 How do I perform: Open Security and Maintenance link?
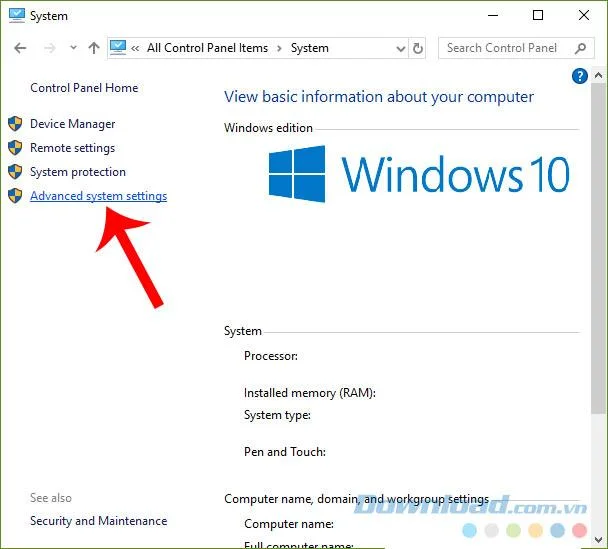click(x=98, y=521)
